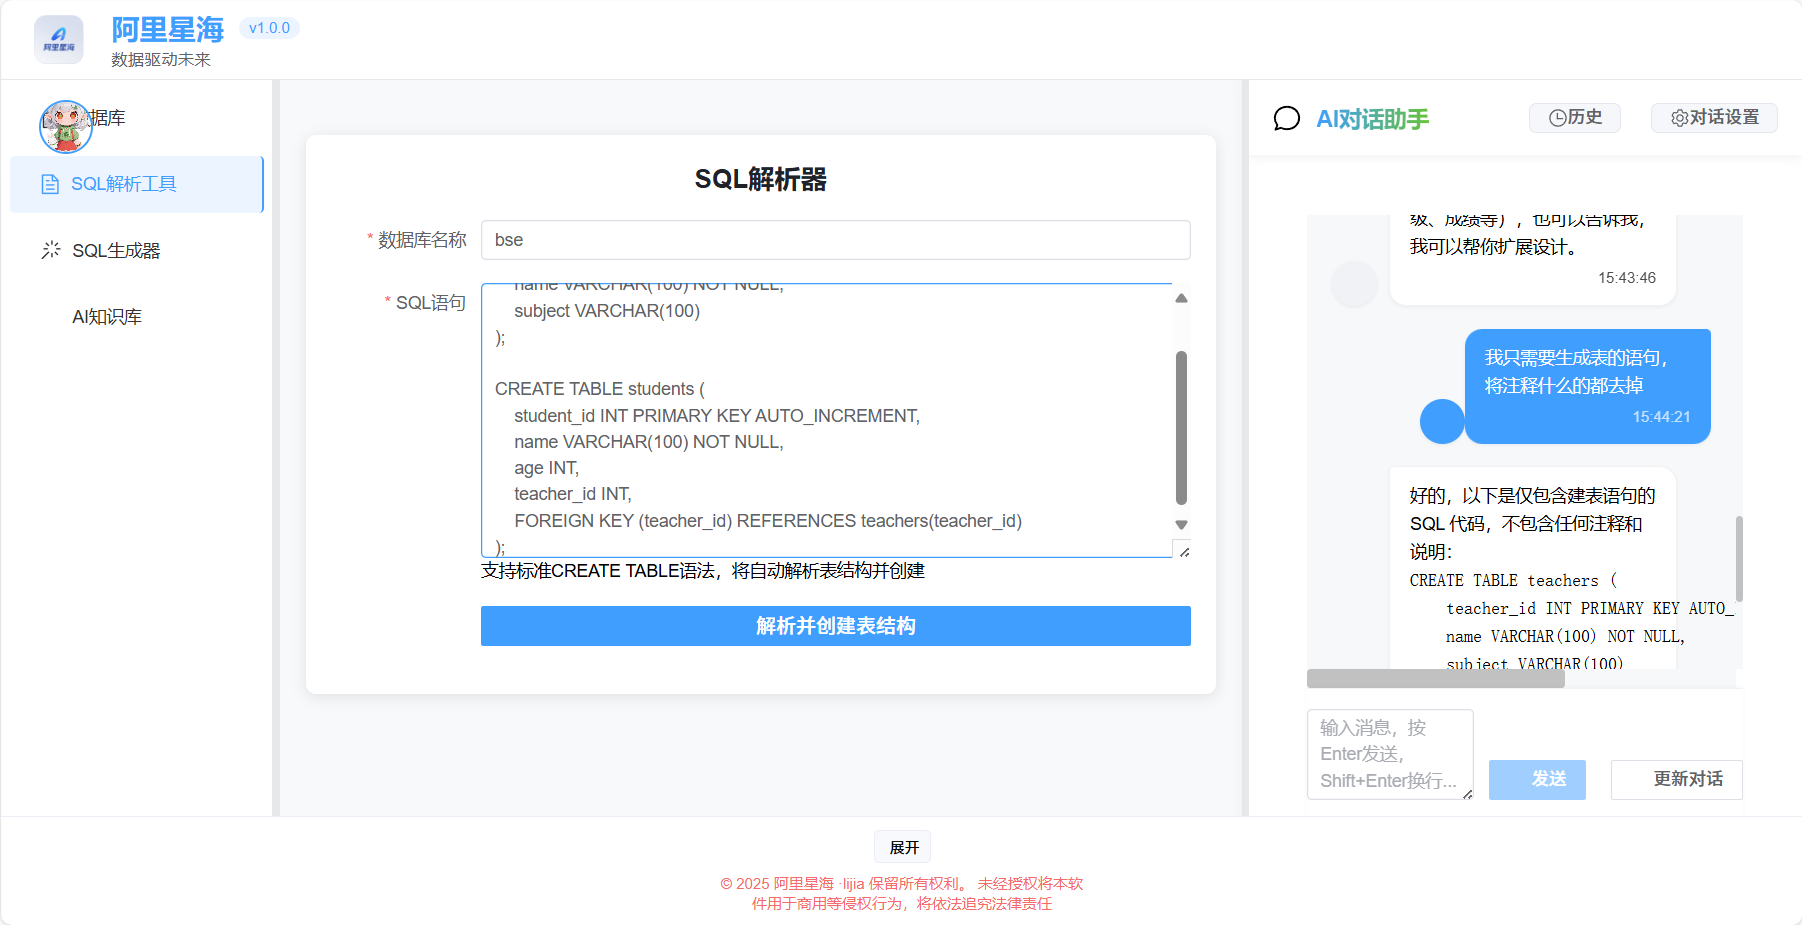This screenshot has width=1802, height=925.
Task: Click the SQL语句 field label
Action: 431,303
